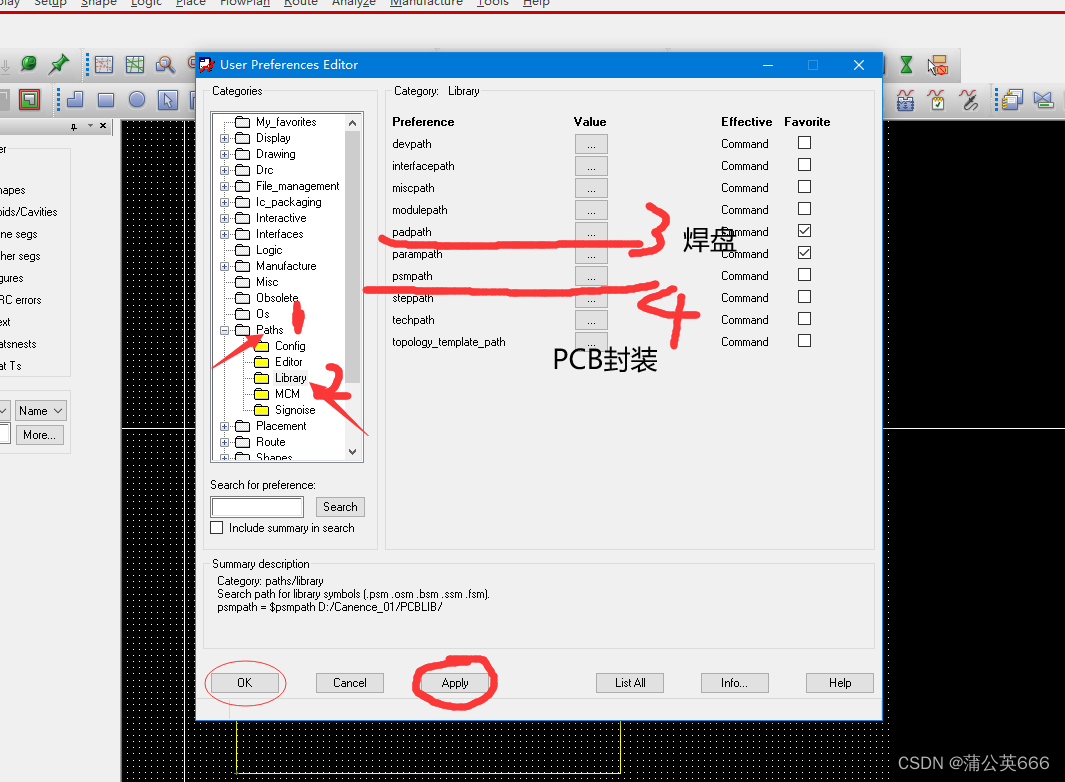Select the rectangle shape tool

coord(106,99)
